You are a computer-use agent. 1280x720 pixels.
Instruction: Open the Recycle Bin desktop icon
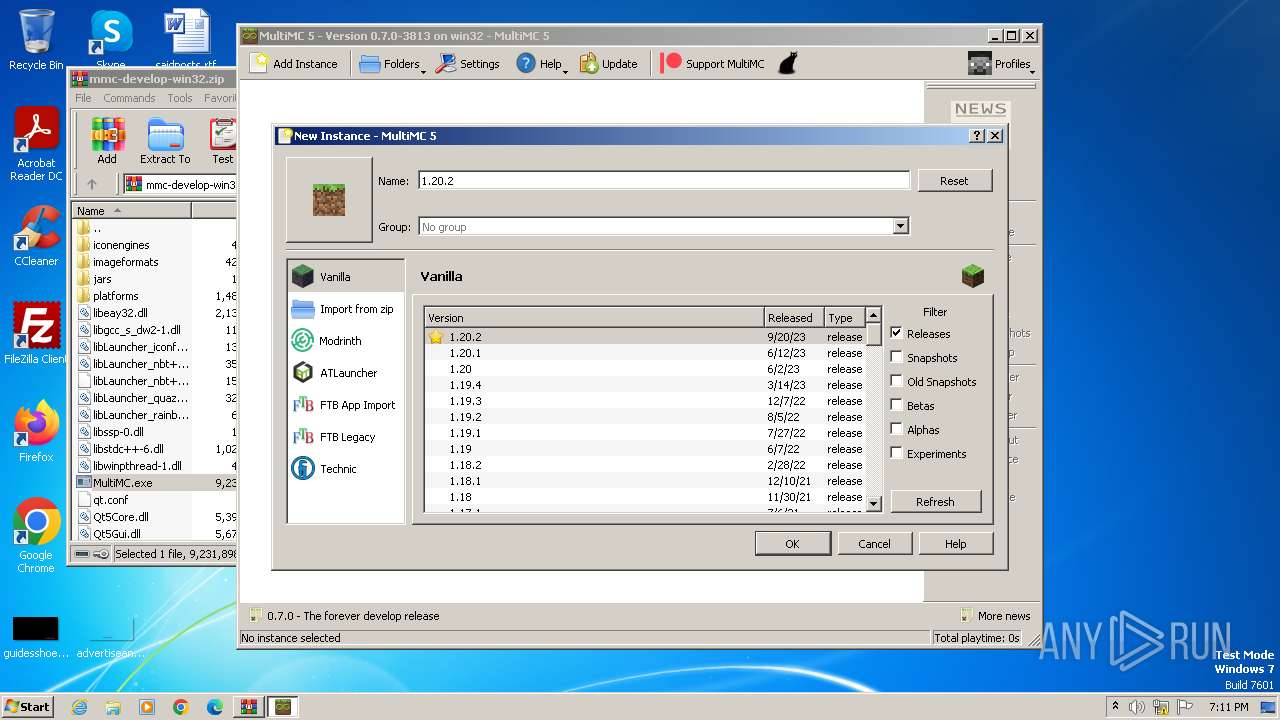coord(36,40)
